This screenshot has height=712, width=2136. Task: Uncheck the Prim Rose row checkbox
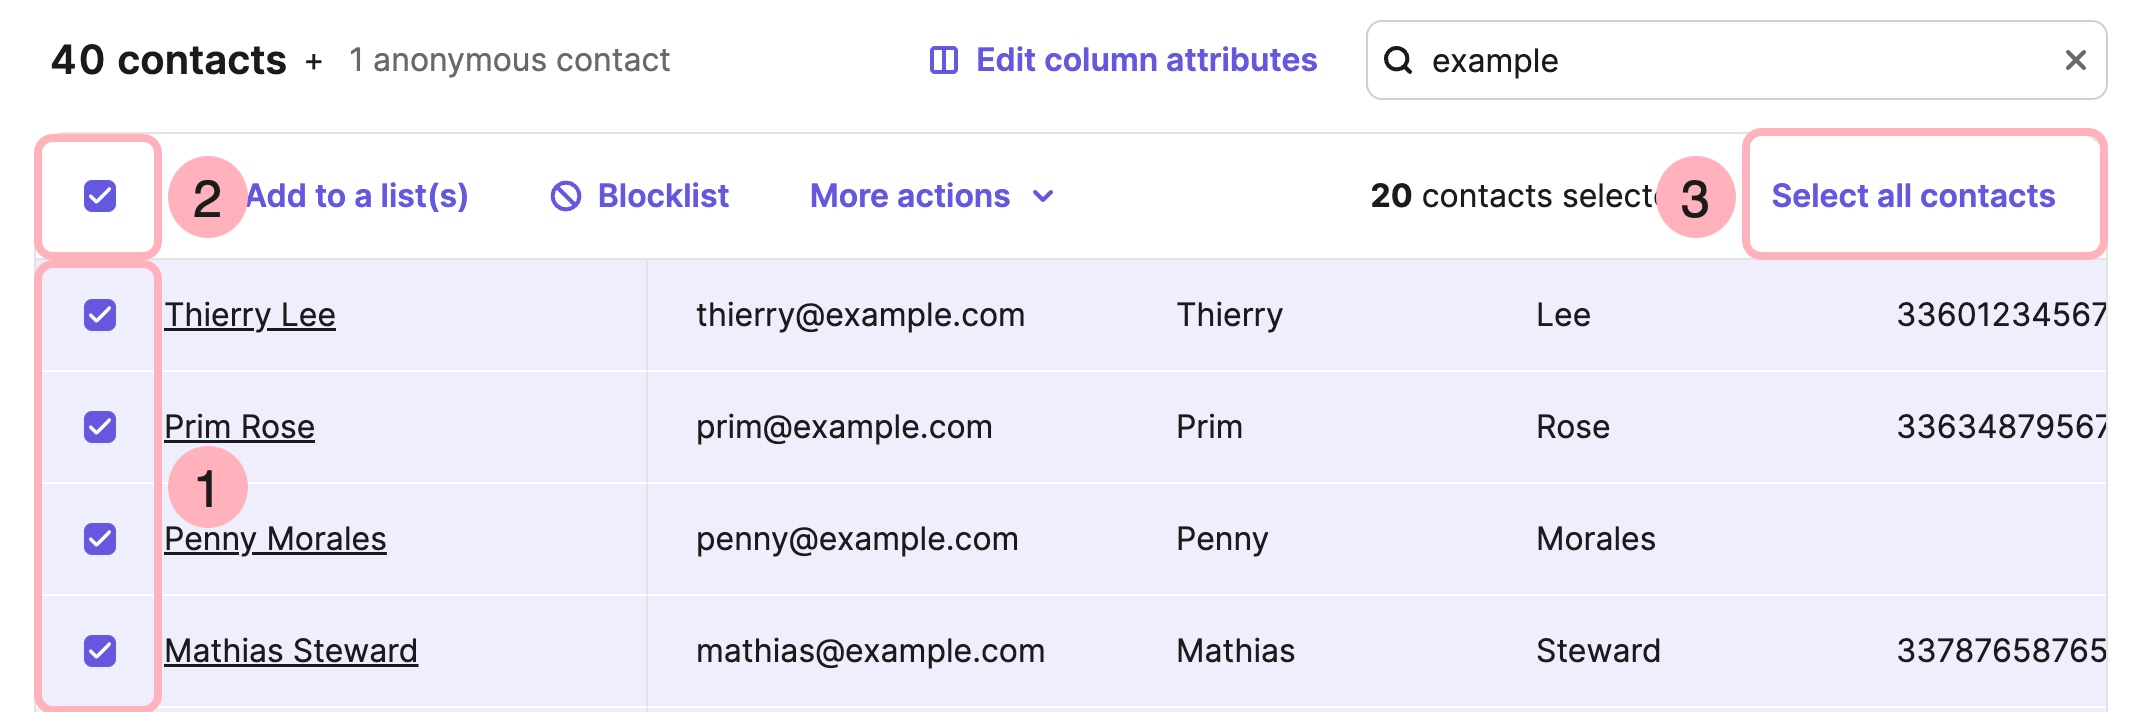[100, 427]
